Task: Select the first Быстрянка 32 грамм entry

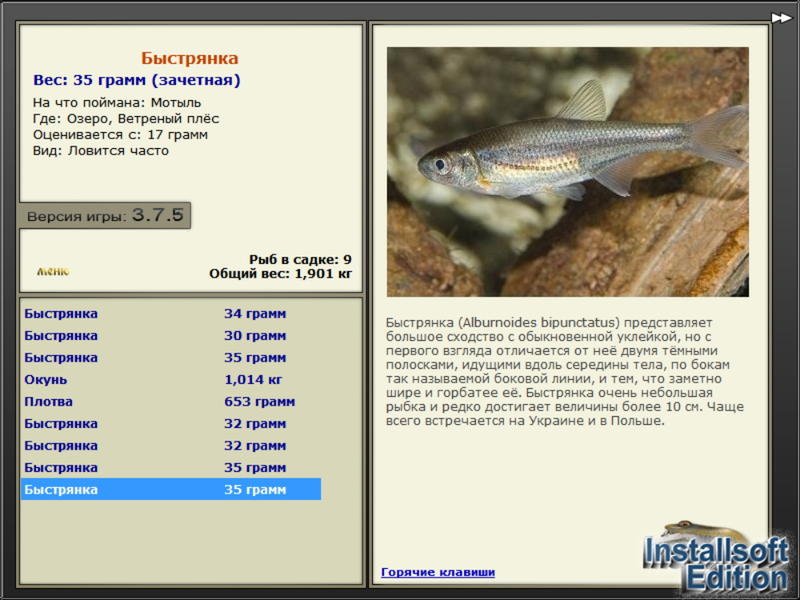Action: pos(171,423)
